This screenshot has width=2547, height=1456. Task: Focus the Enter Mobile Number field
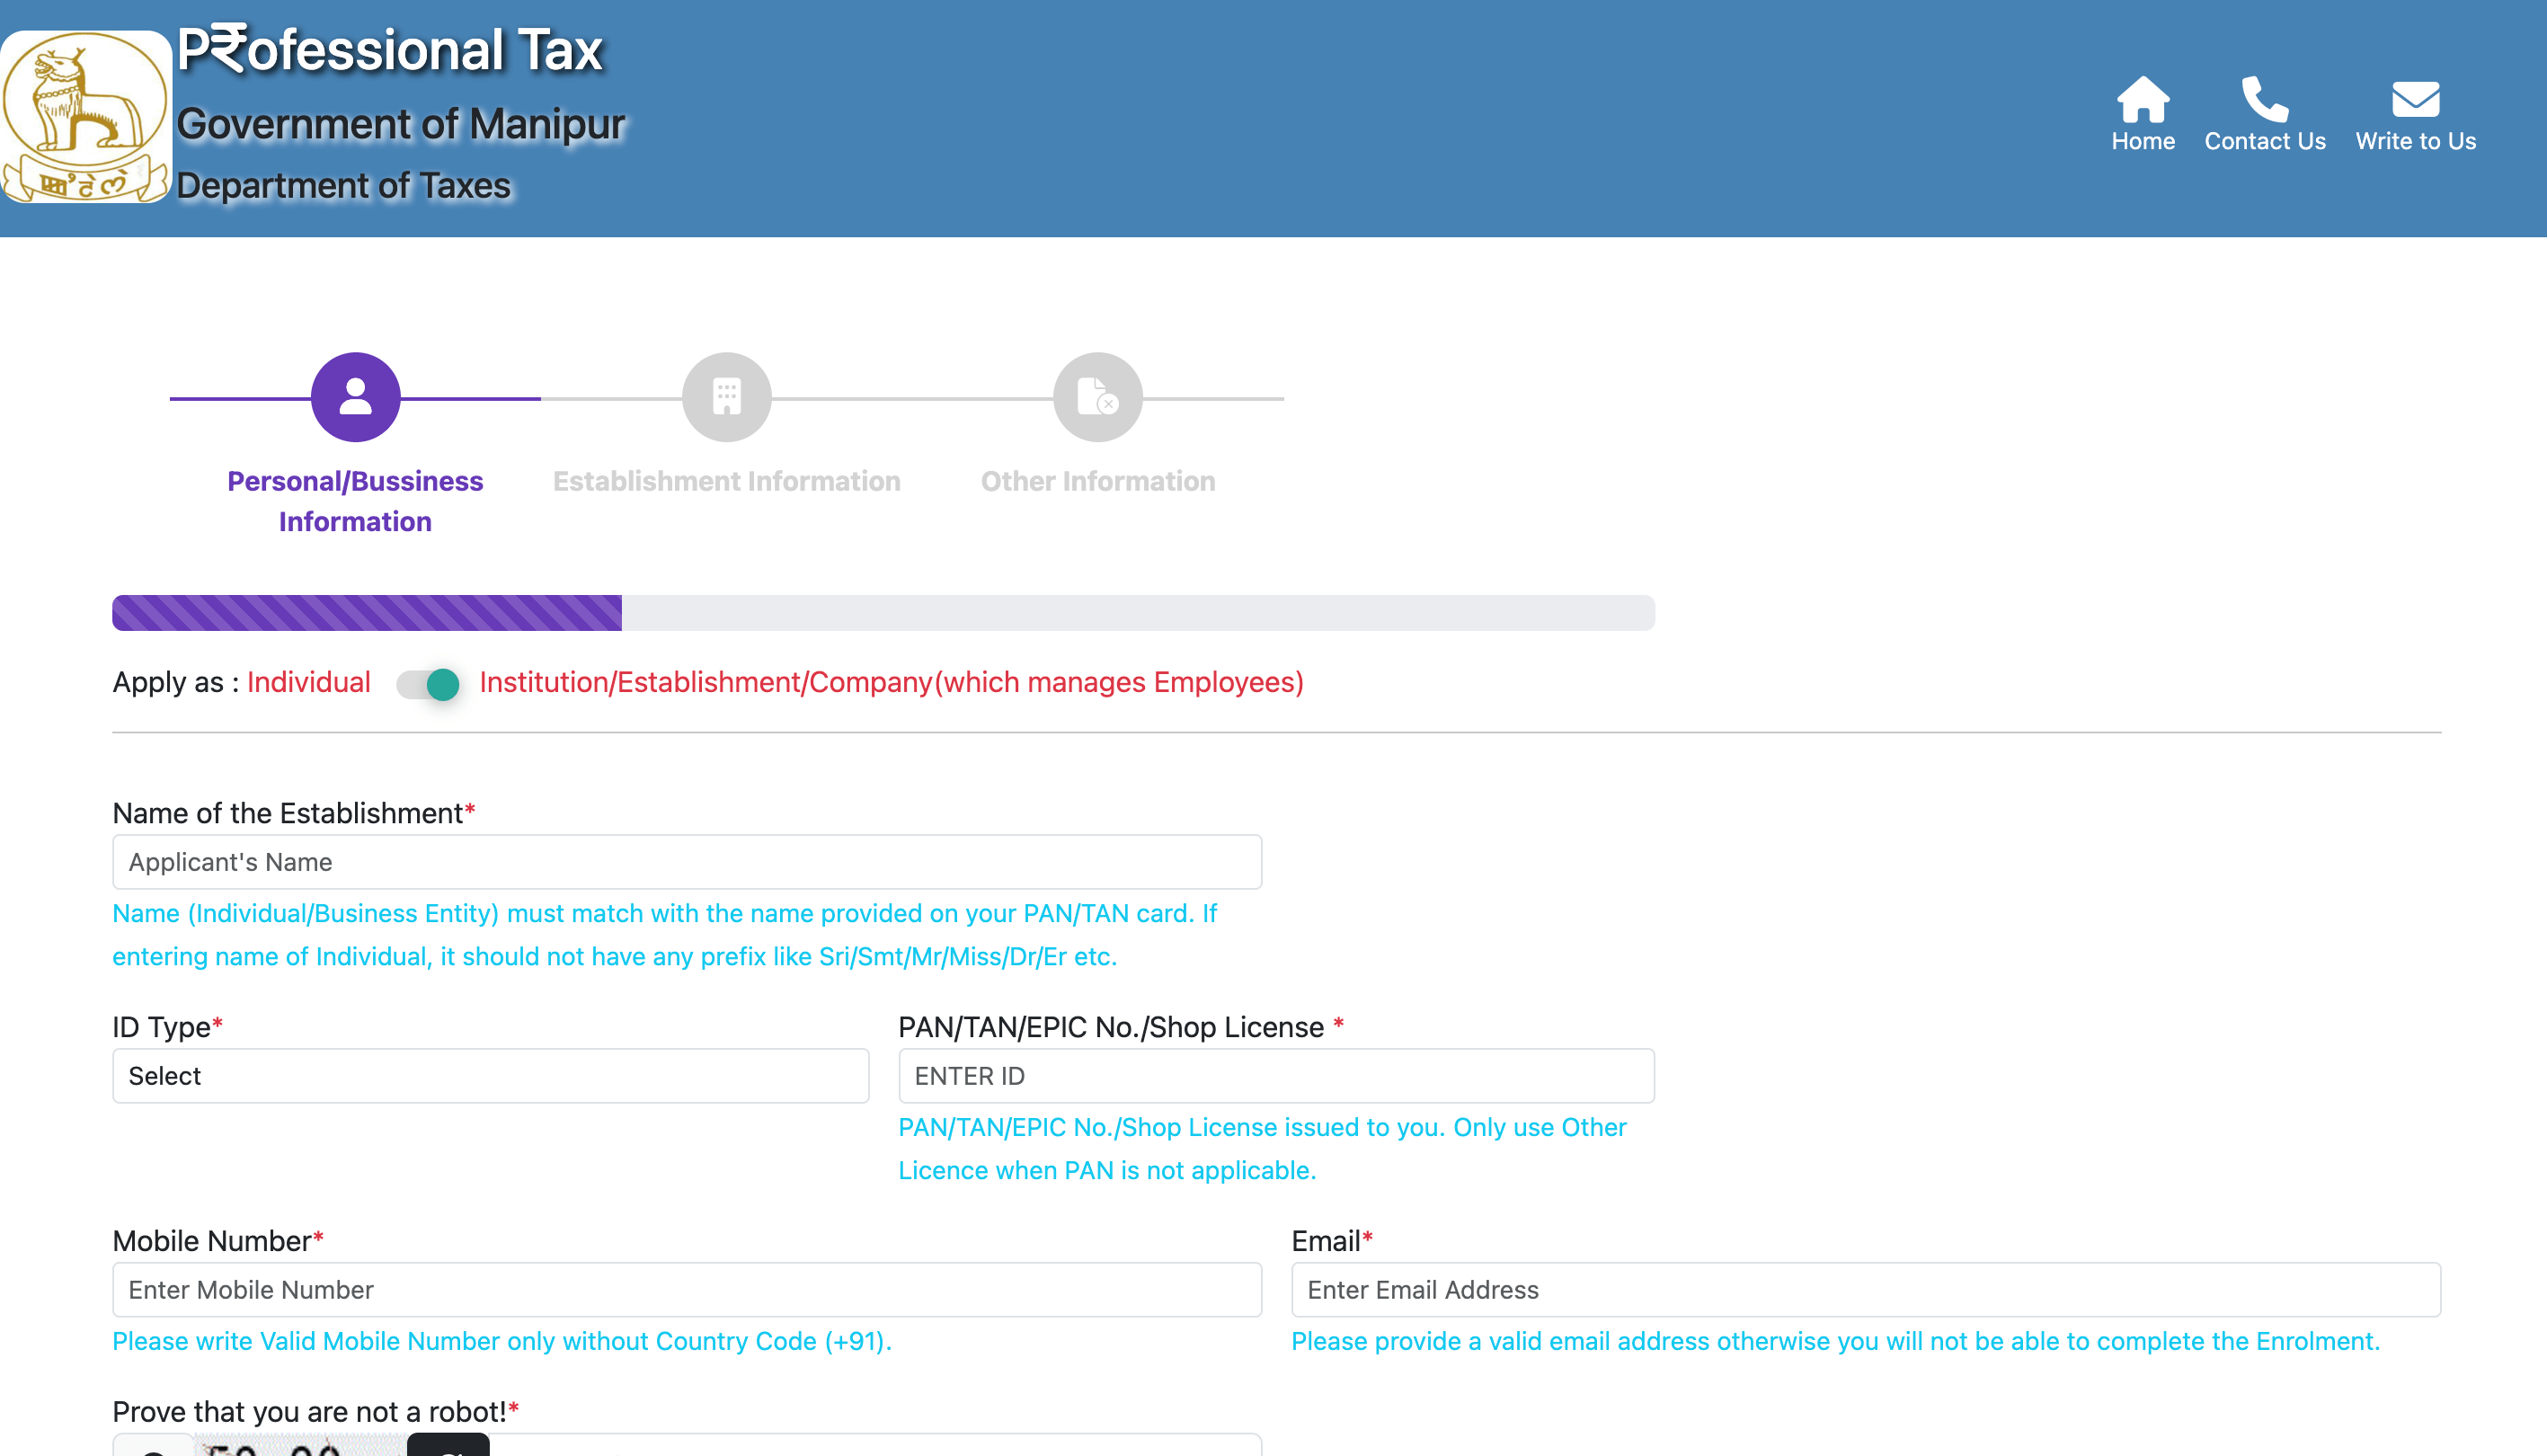pos(686,1290)
